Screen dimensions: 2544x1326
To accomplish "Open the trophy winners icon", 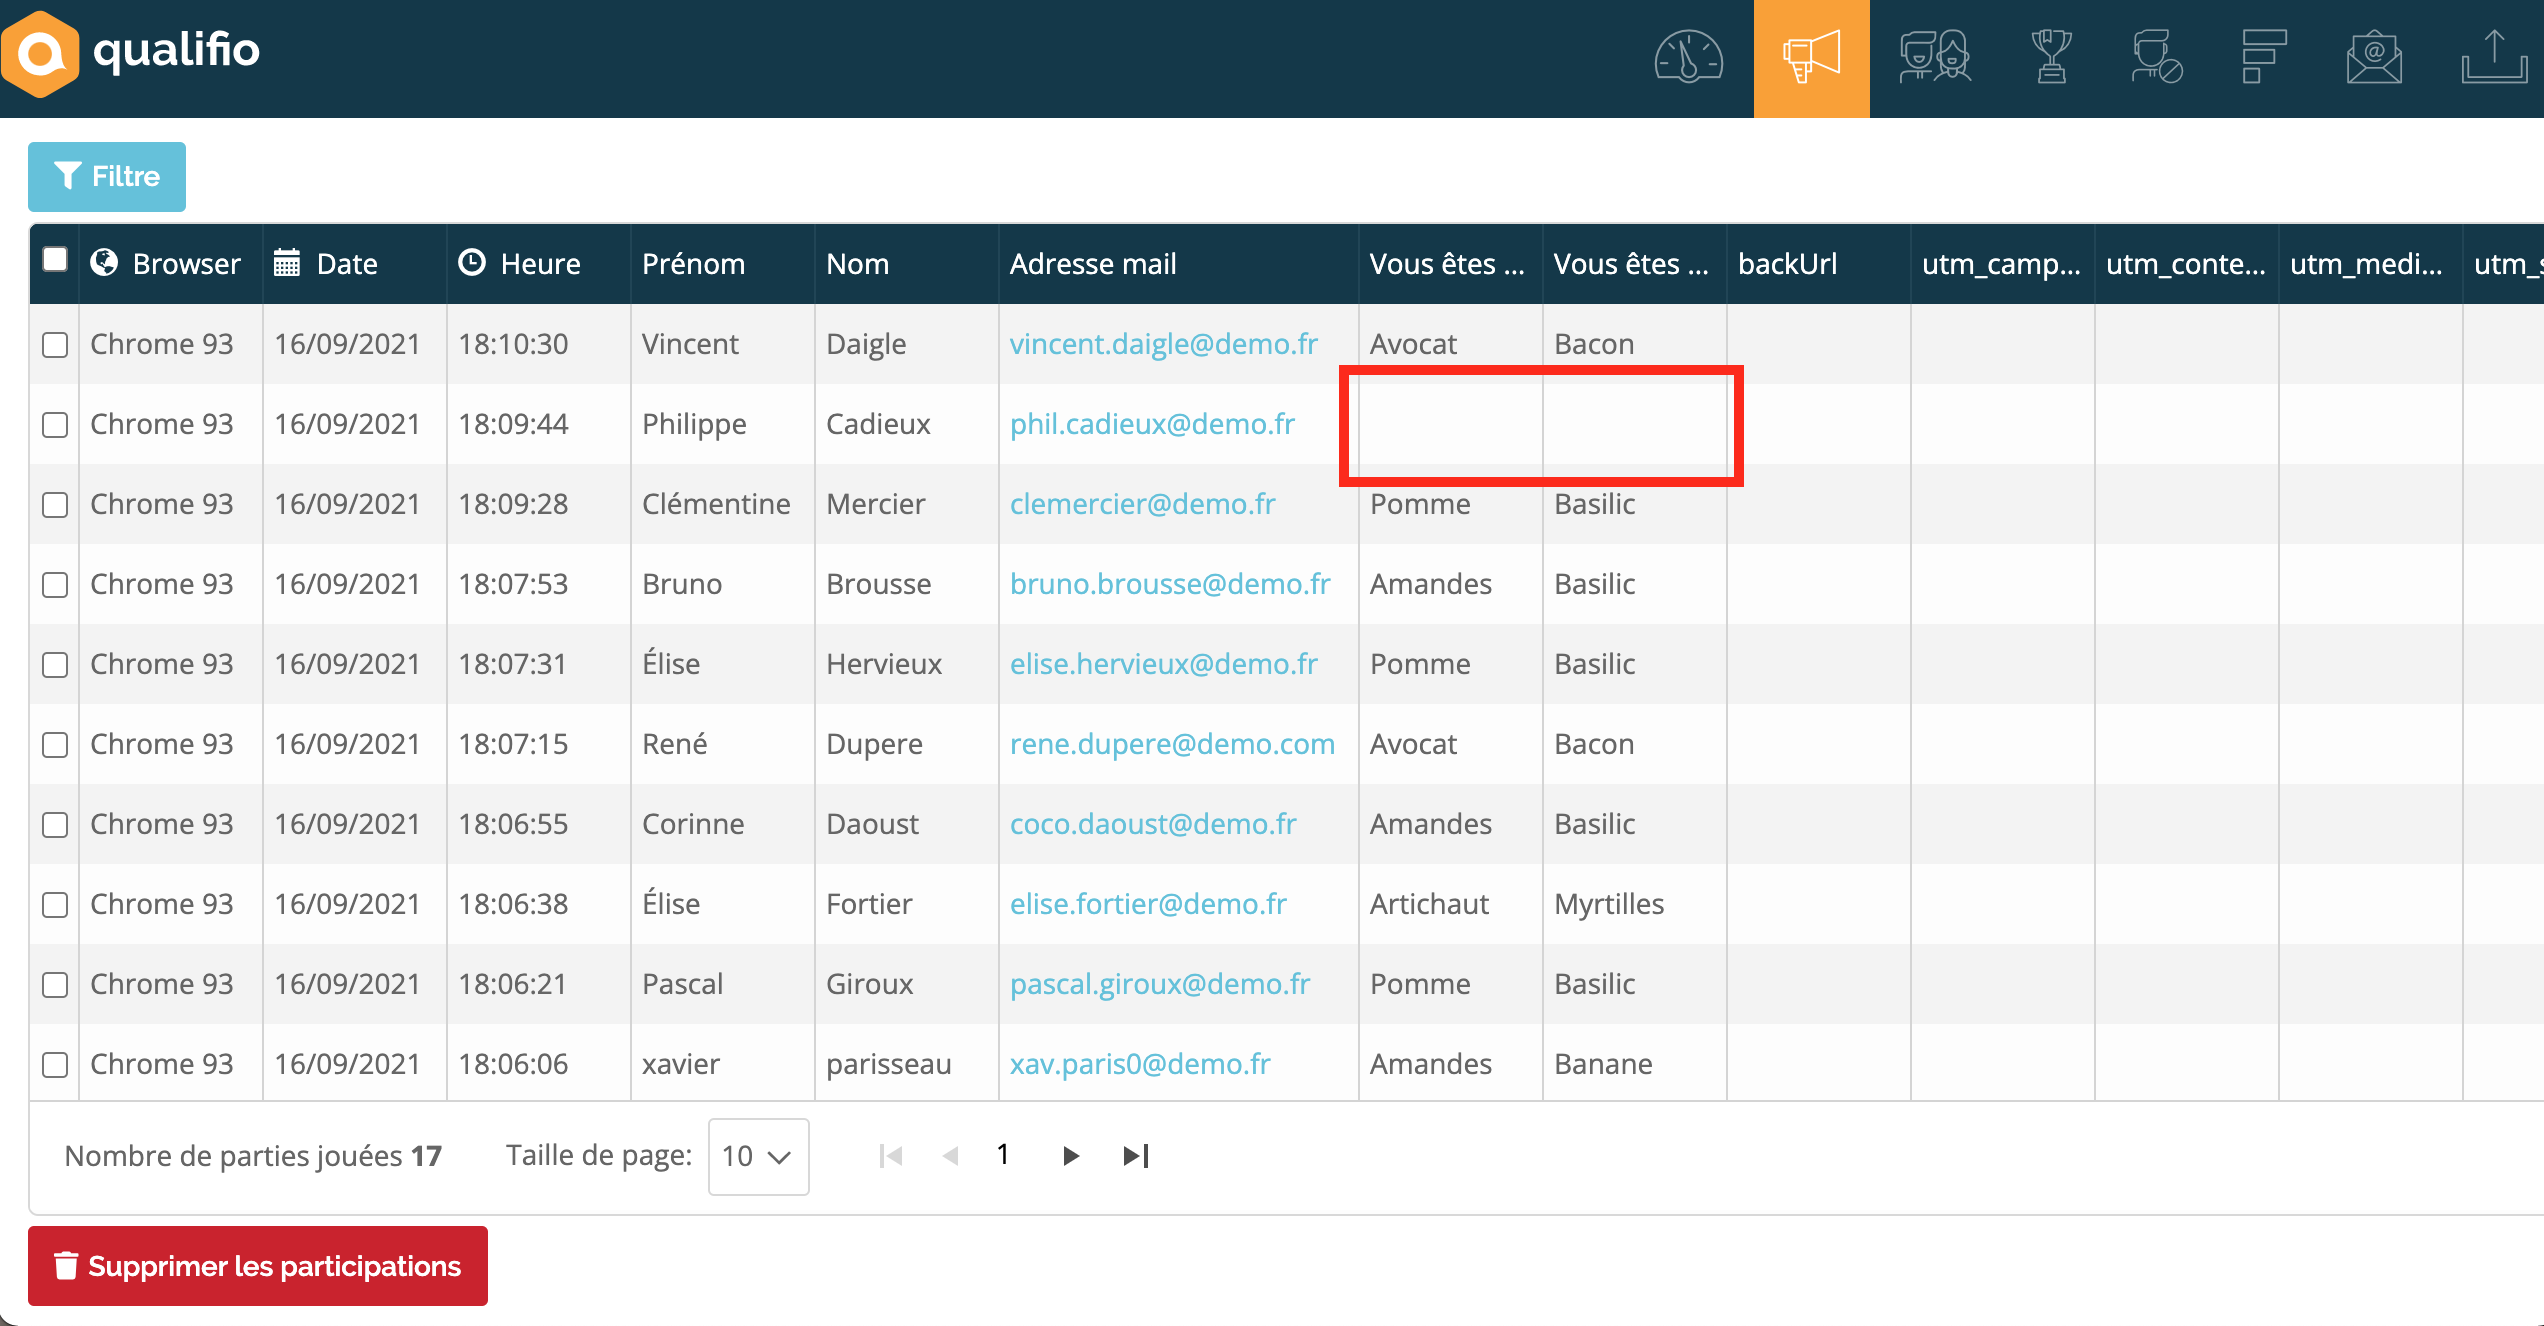I will coord(2051,57).
